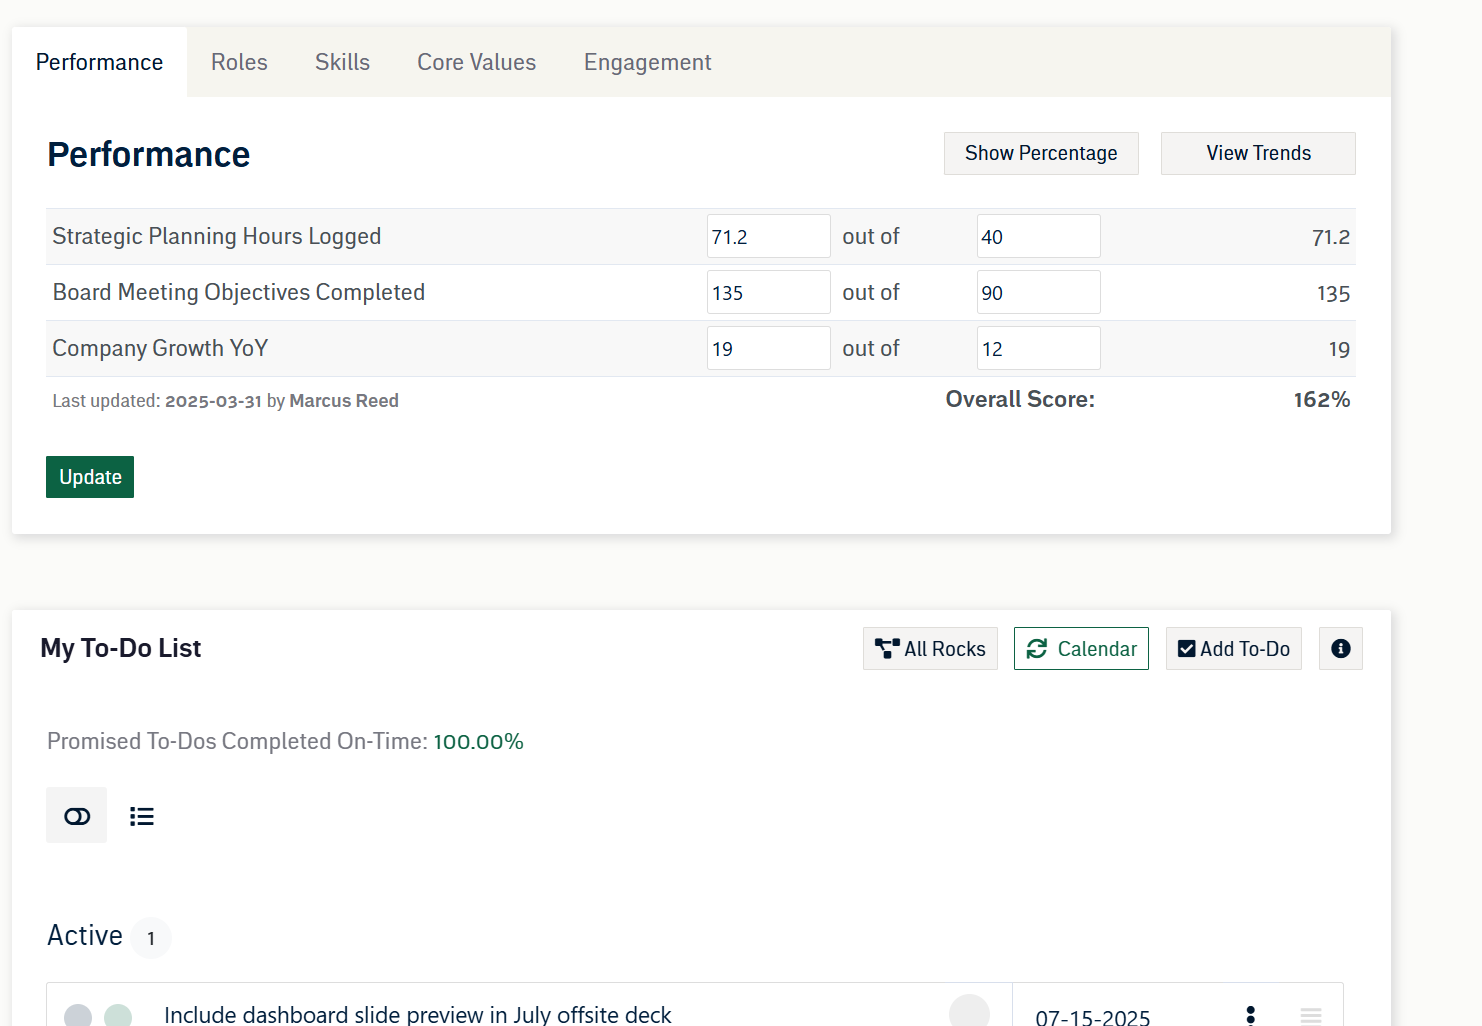Sync with the Calendar button
Image resolution: width=1482 pixels, height=1026 pixels.
pyautogui.click(x=1081, y=649)
